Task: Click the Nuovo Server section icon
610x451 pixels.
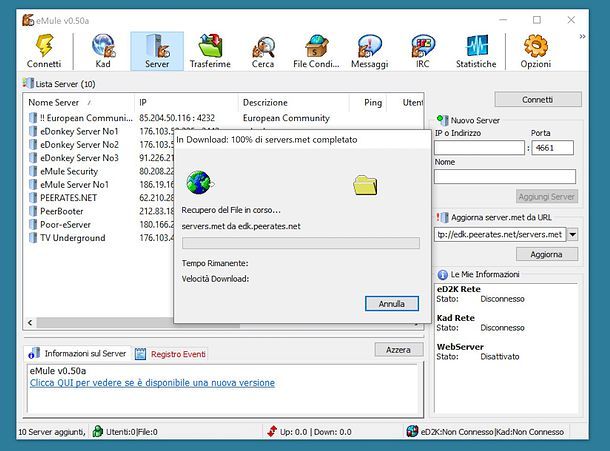Action: tap(442, 120)
